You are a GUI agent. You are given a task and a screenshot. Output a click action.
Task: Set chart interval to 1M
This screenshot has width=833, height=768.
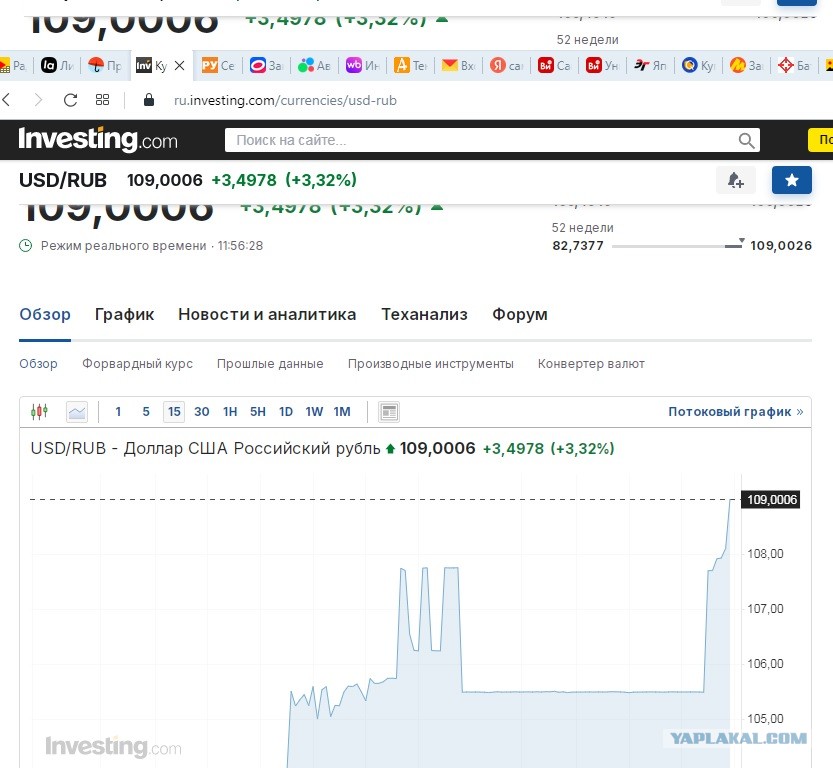[342, 412]
